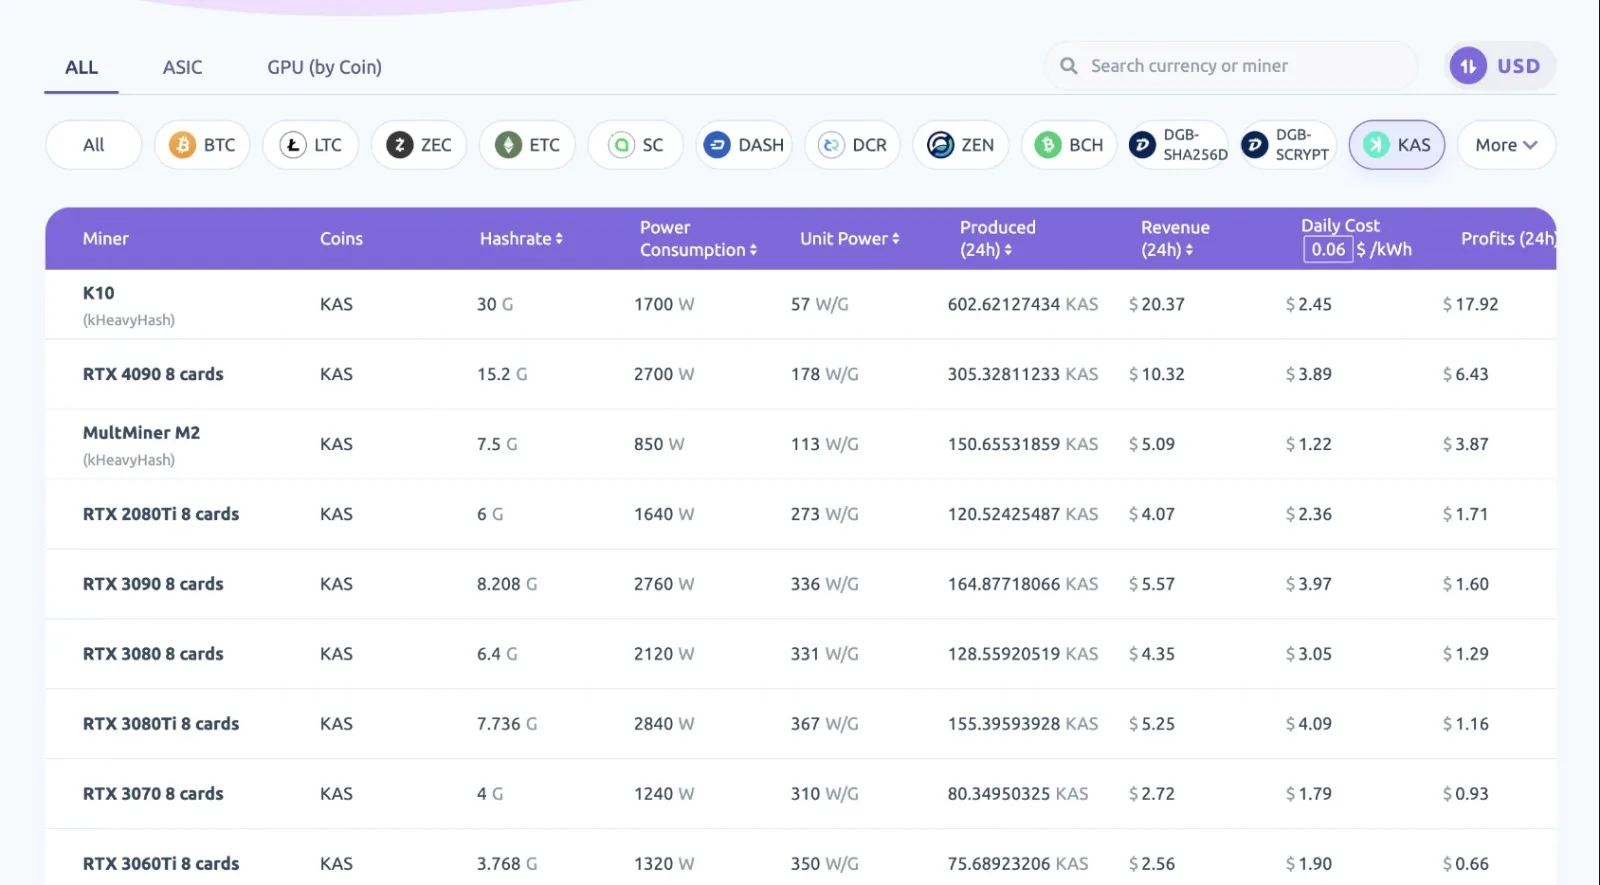Click the Dash coin icon
The image size is (1600, 885).
coord(717,145)
